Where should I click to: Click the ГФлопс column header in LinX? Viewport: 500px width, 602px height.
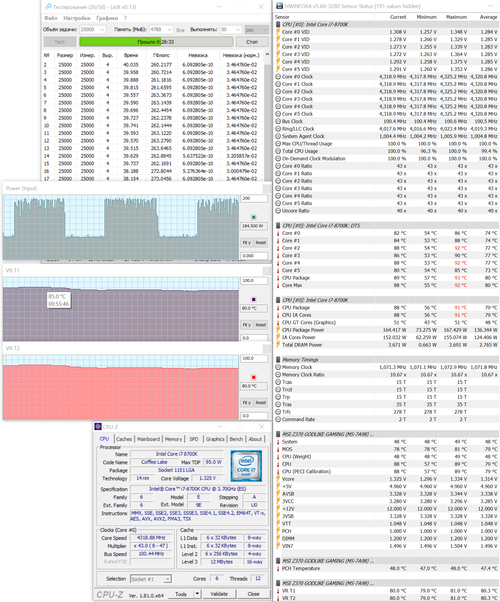click(161, 55)
